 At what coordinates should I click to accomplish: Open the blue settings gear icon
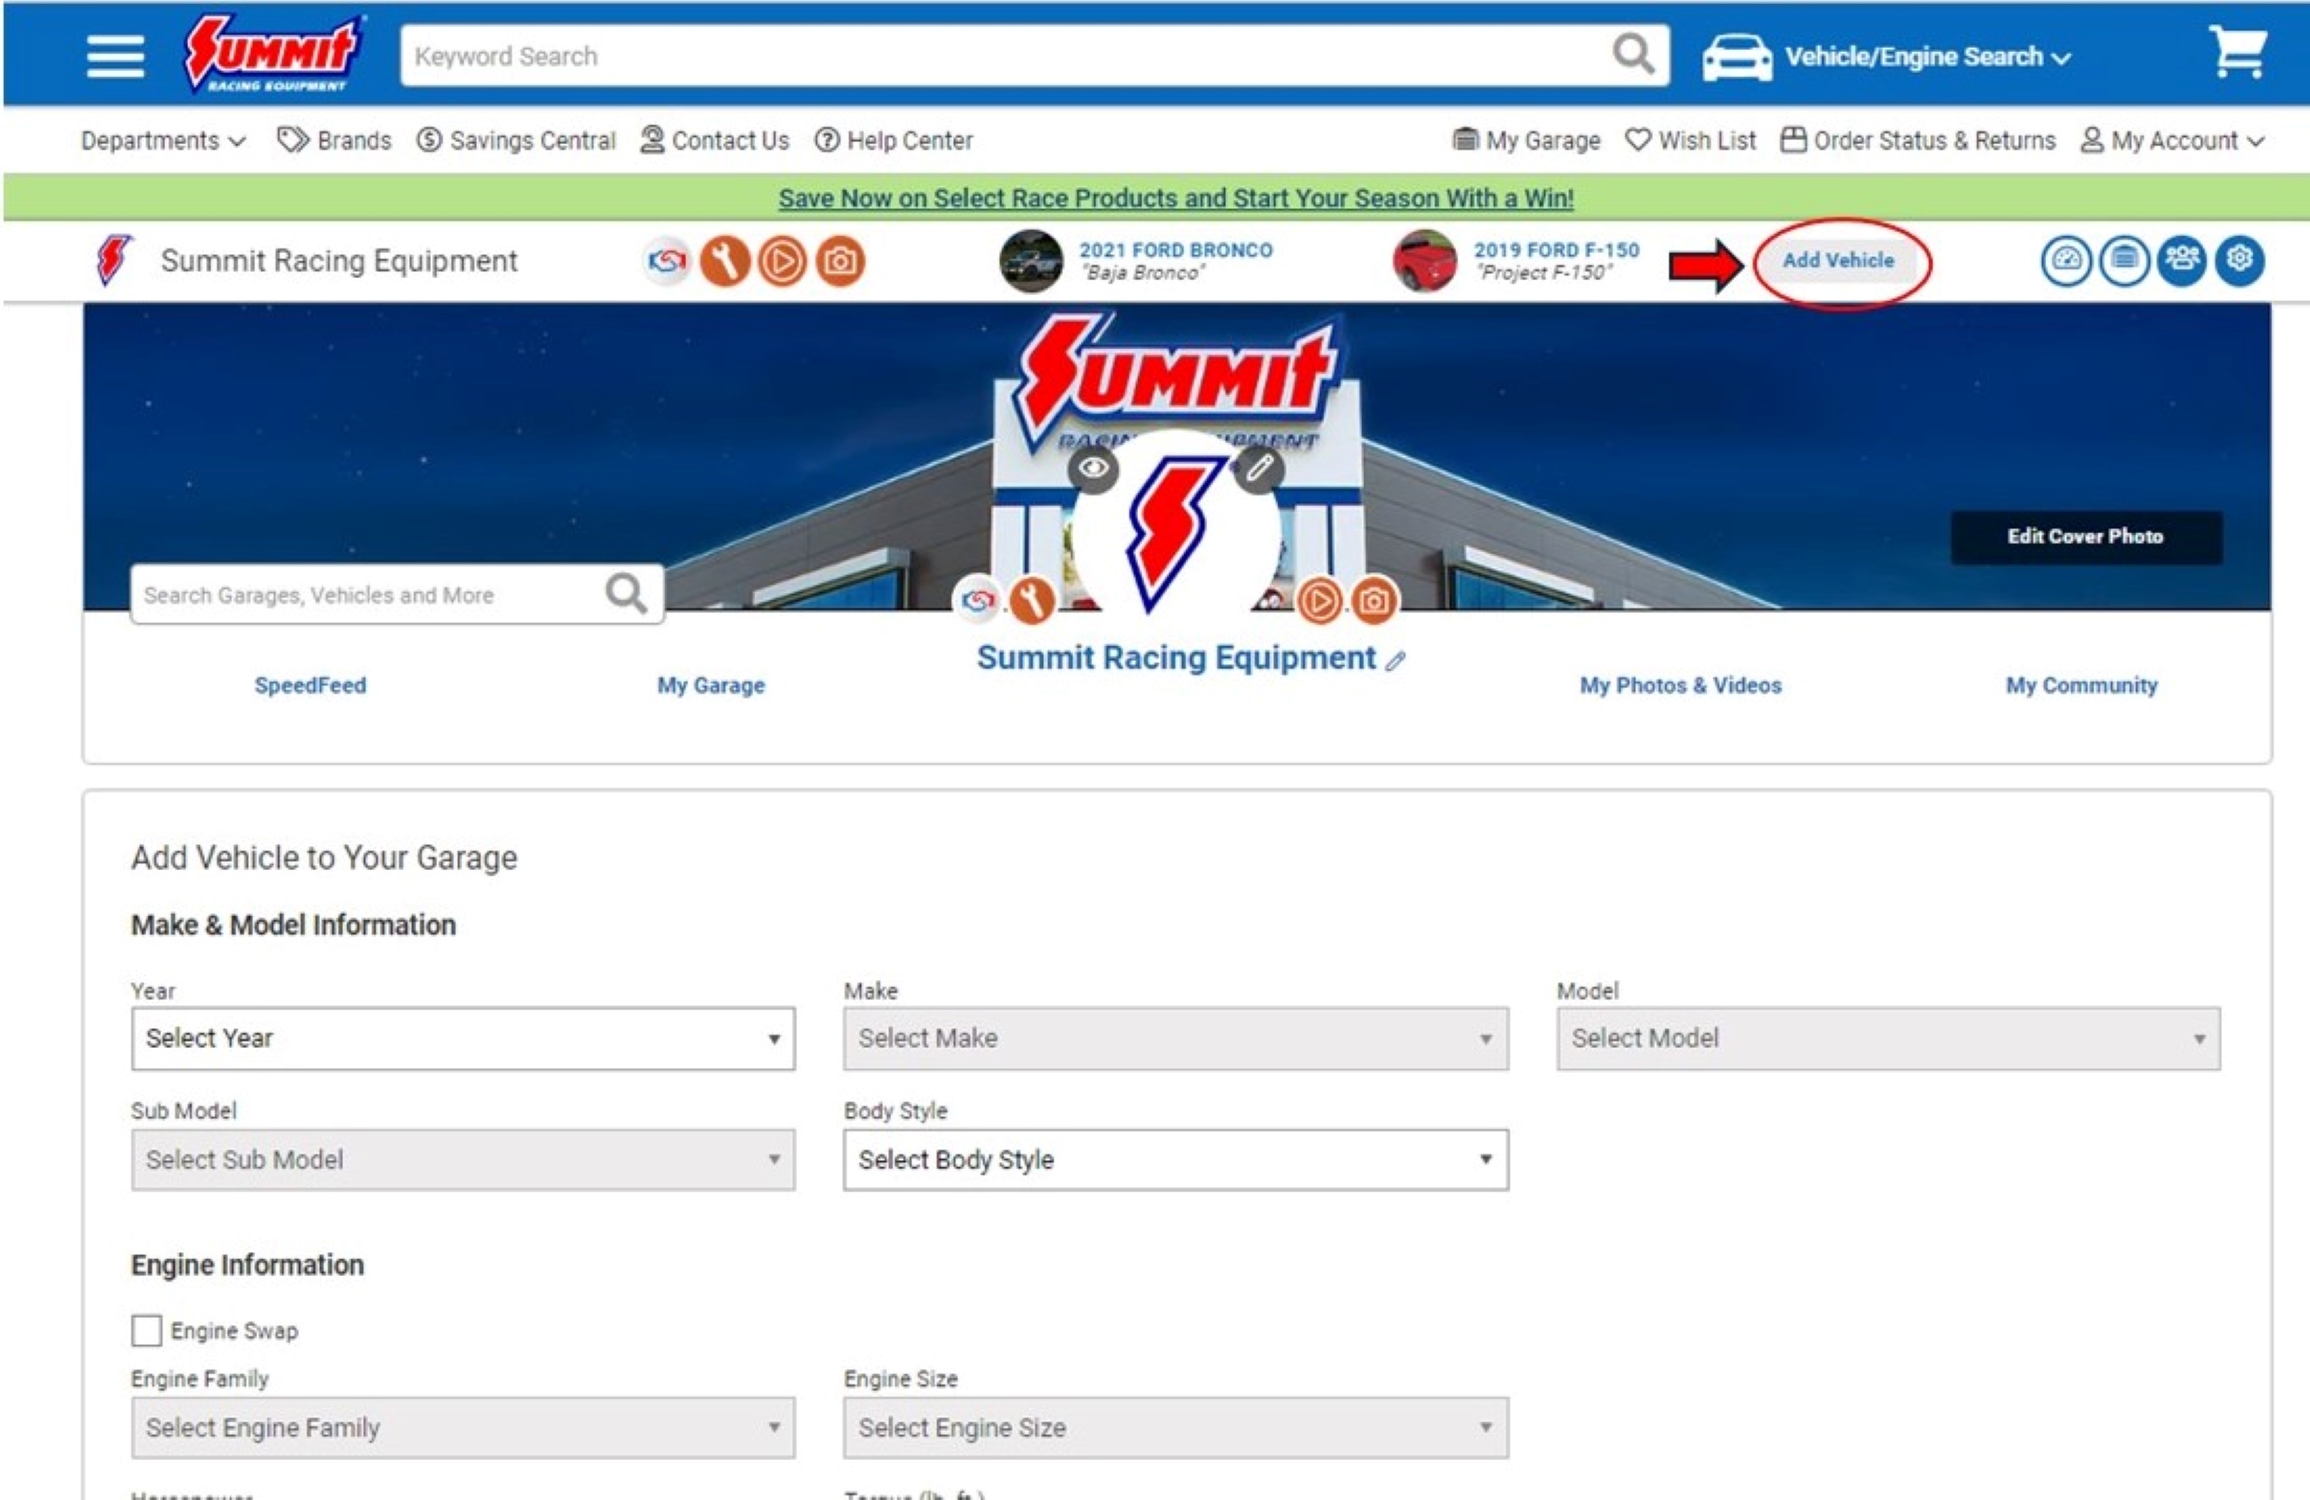[2240, 262]
